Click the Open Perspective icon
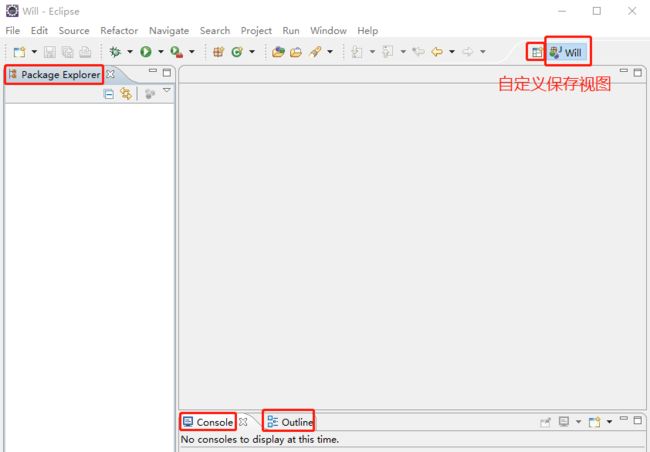This screenshot has height=452, width=650. pos(537,52)
